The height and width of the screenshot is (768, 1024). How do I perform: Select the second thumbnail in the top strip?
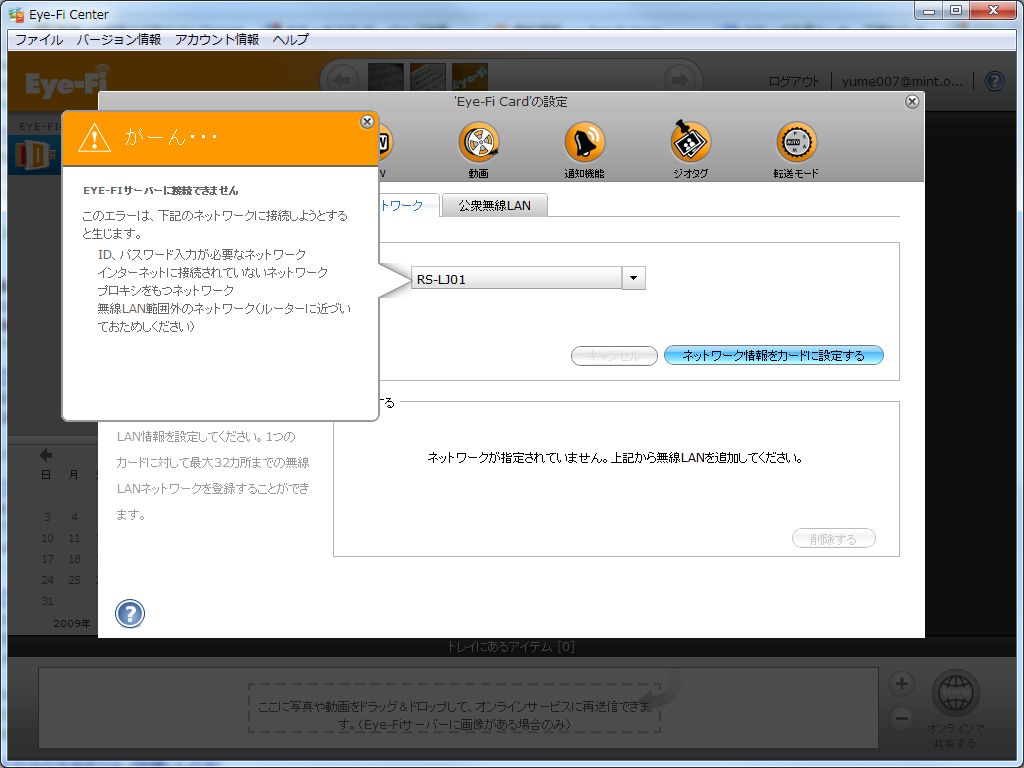pos(428,78)
